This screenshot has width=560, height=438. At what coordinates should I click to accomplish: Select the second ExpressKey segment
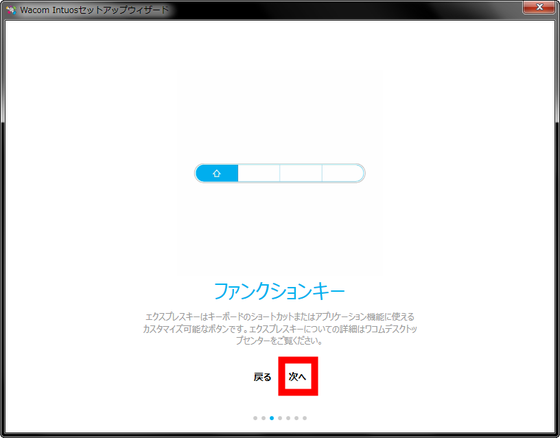[x=259, y=173]
